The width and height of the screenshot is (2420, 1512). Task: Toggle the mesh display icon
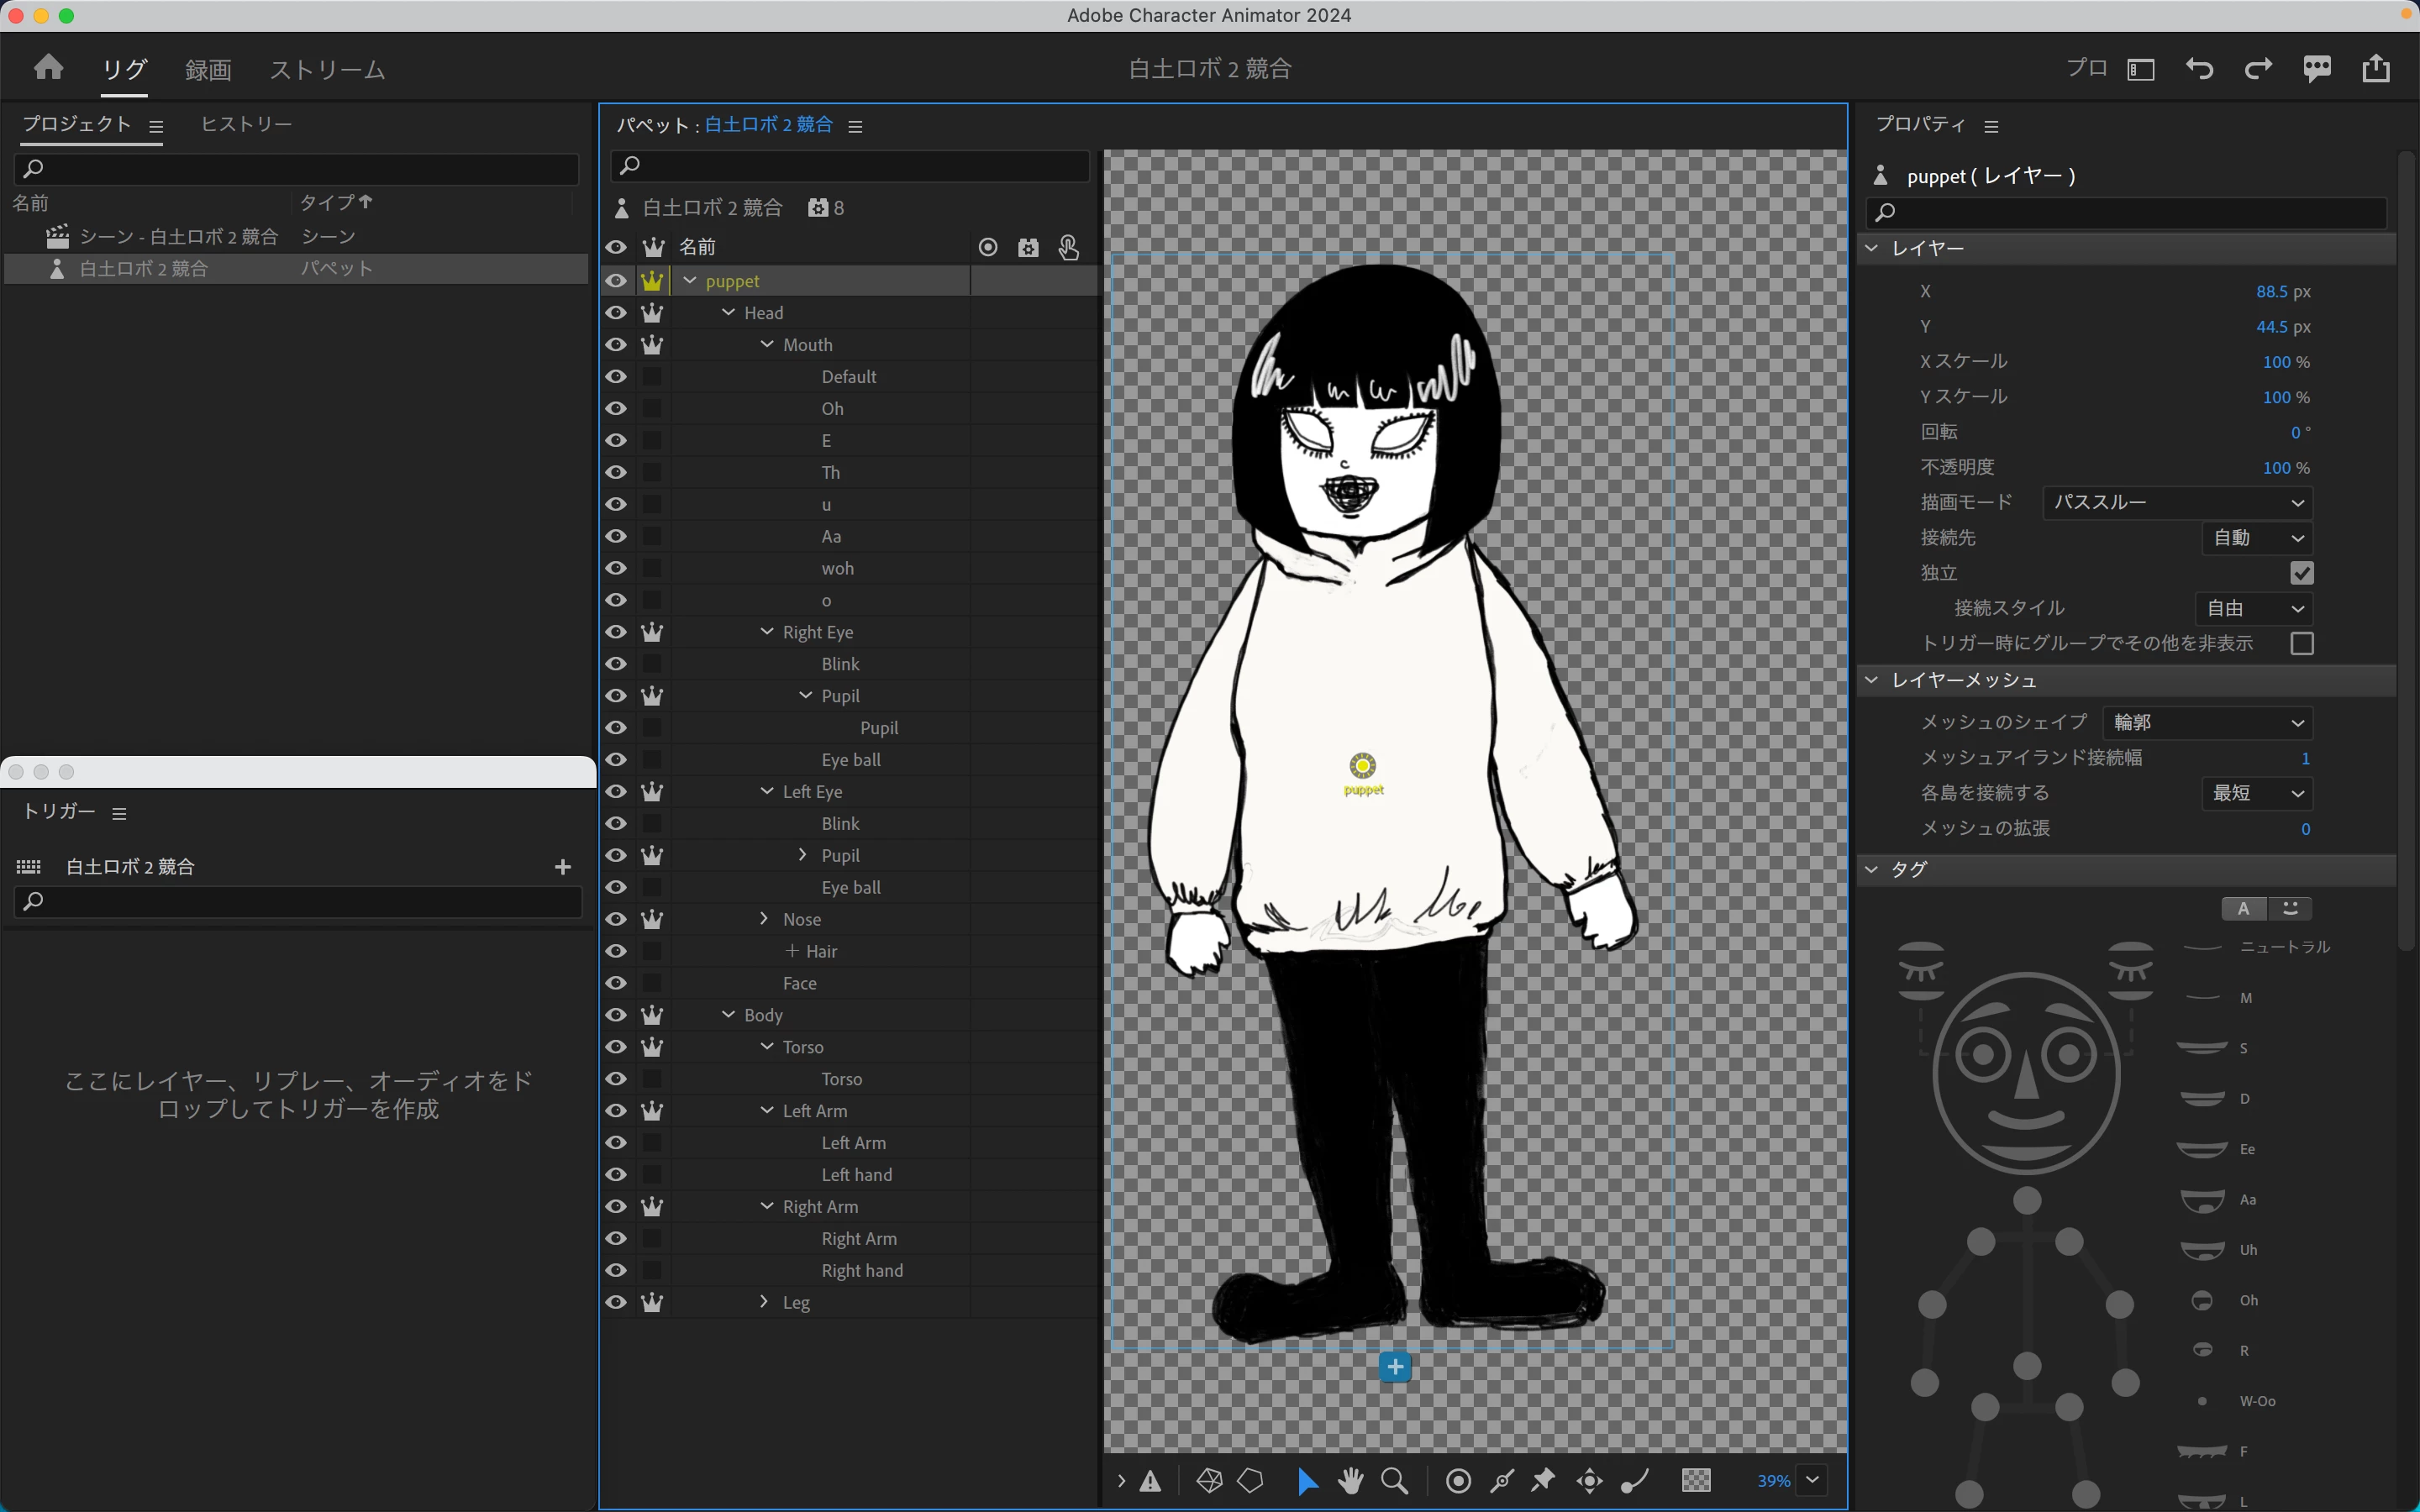coord(1209,1480)
